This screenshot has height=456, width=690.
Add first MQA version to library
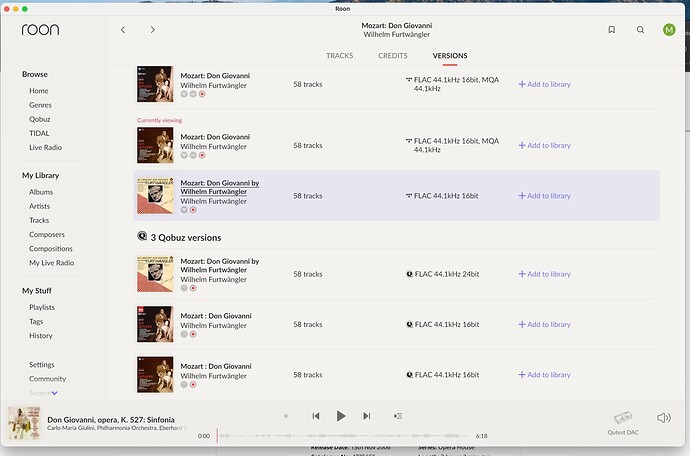(544, 84)
